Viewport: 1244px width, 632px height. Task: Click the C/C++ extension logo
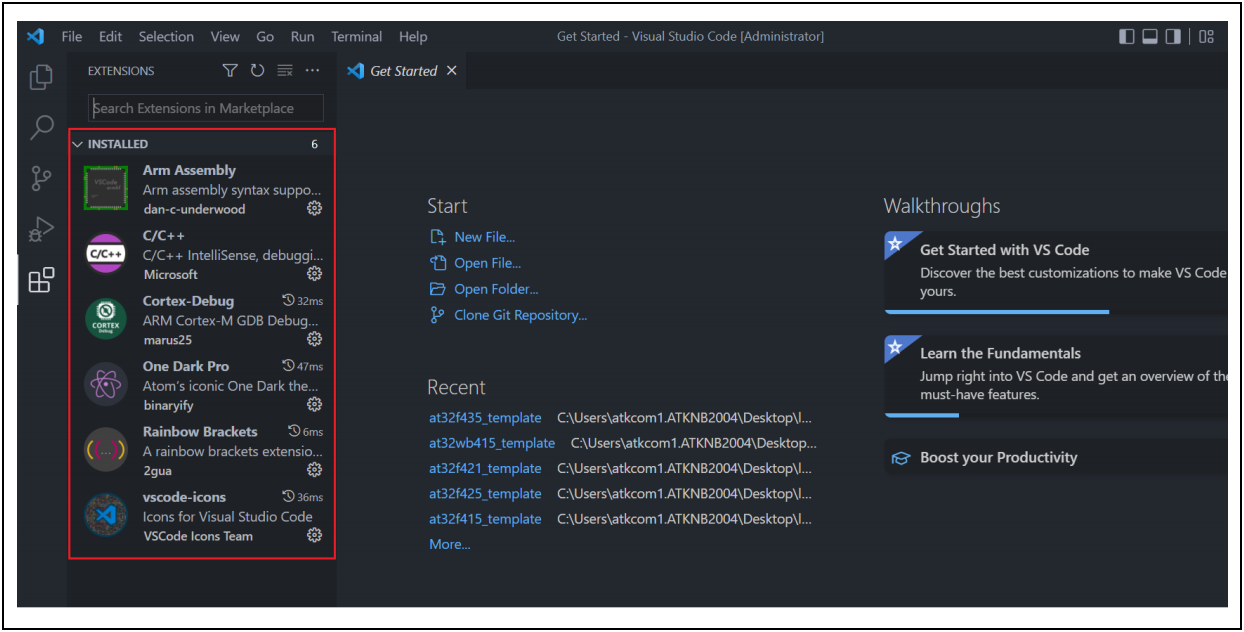[x=105, y=254]
